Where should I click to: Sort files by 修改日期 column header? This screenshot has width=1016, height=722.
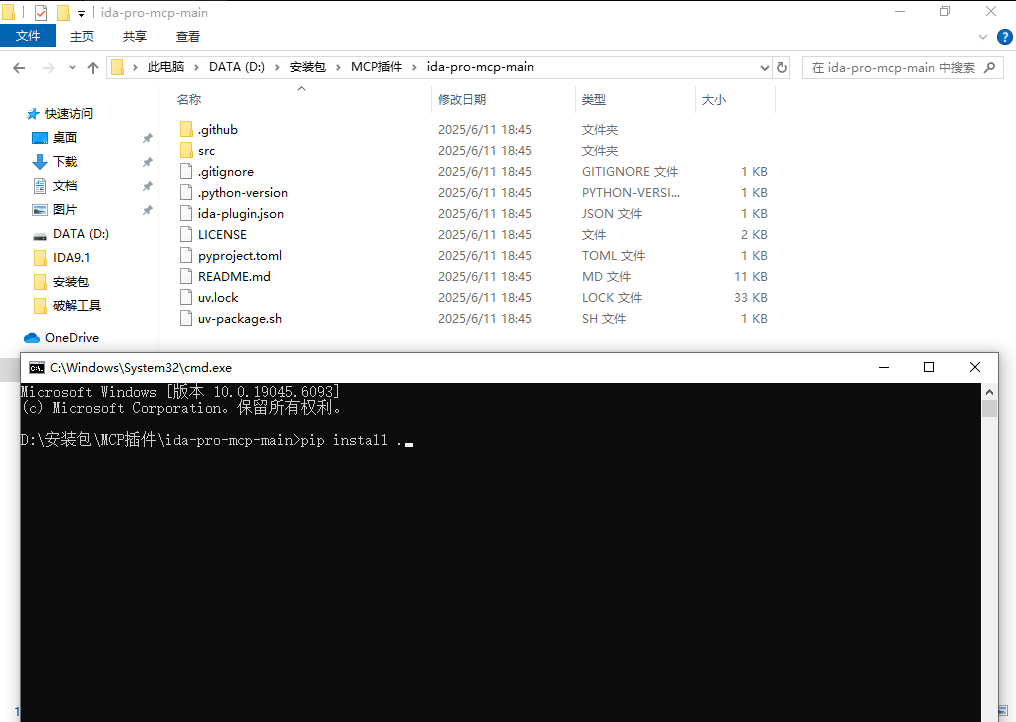point(462,100)
